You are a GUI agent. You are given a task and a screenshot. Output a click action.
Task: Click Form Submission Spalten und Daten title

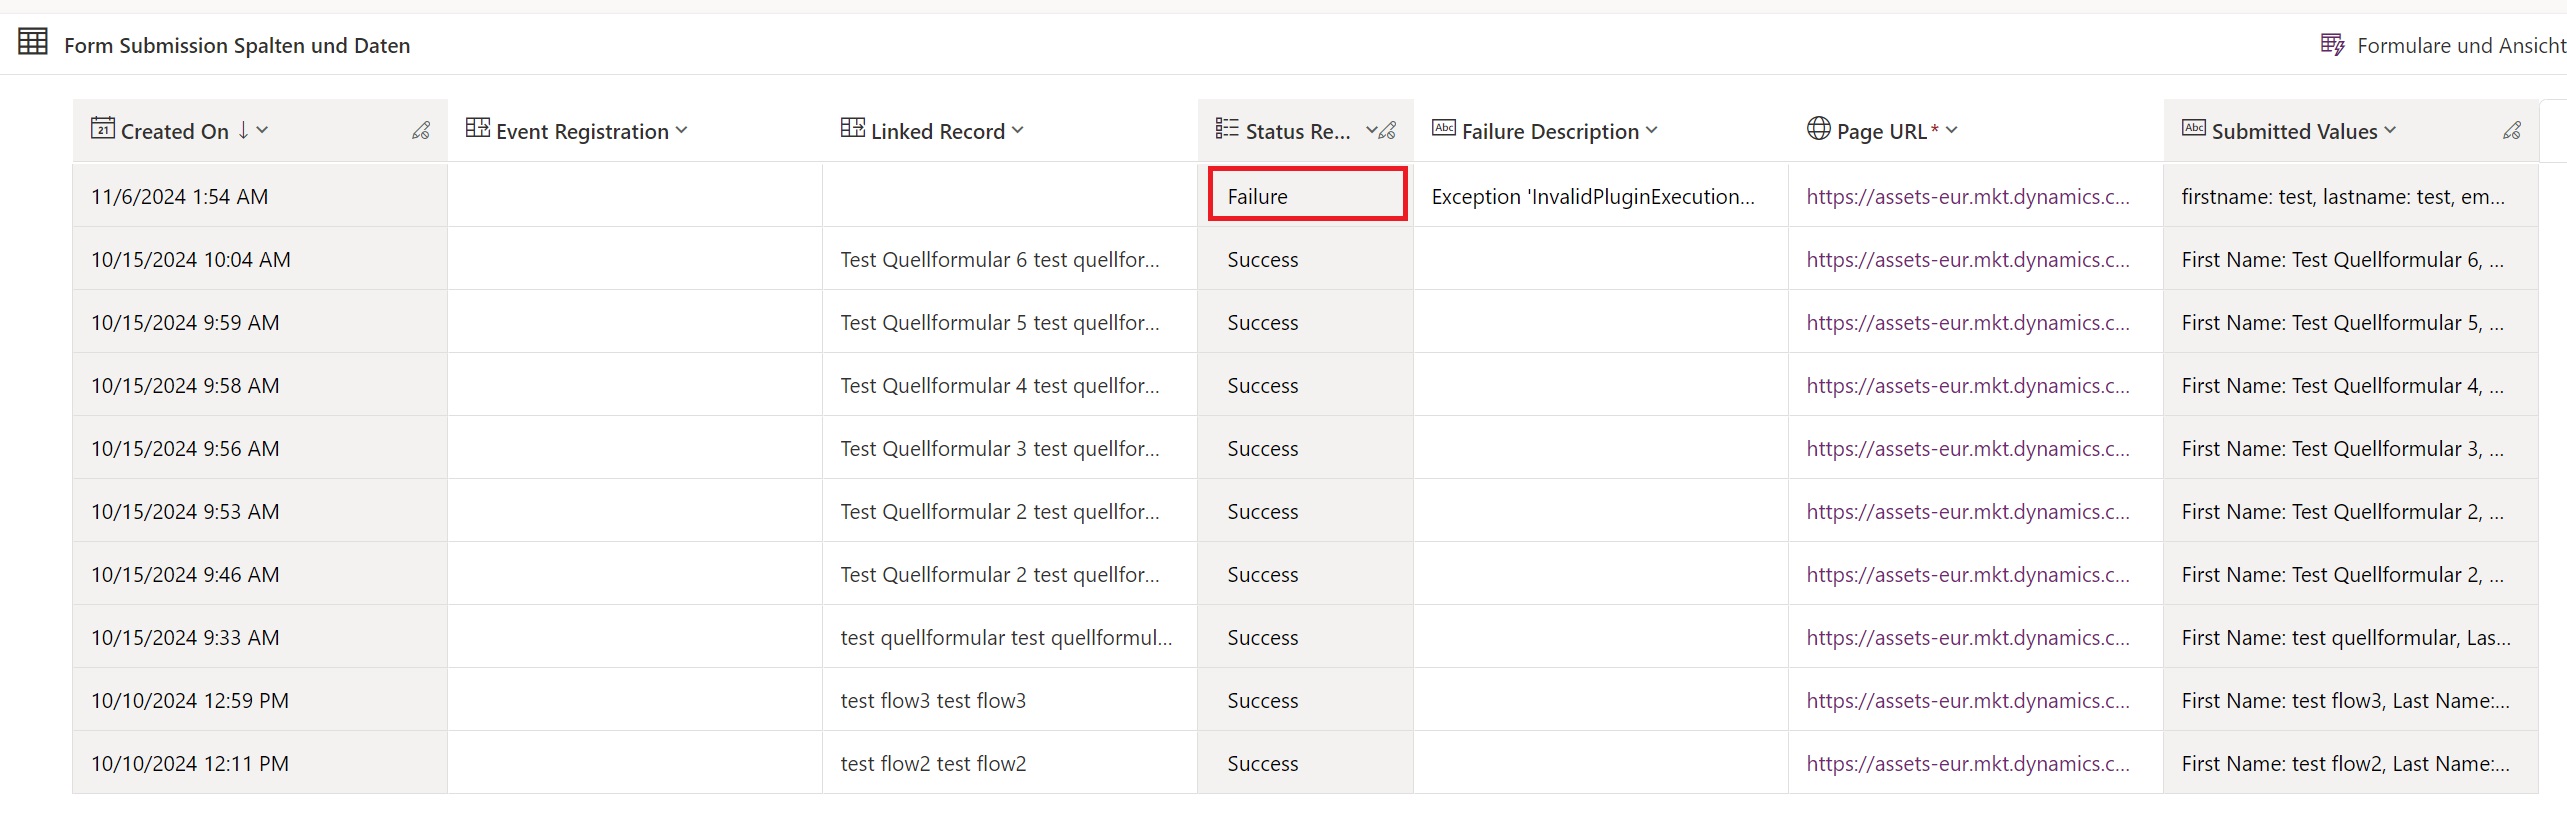tap(237, 46)
